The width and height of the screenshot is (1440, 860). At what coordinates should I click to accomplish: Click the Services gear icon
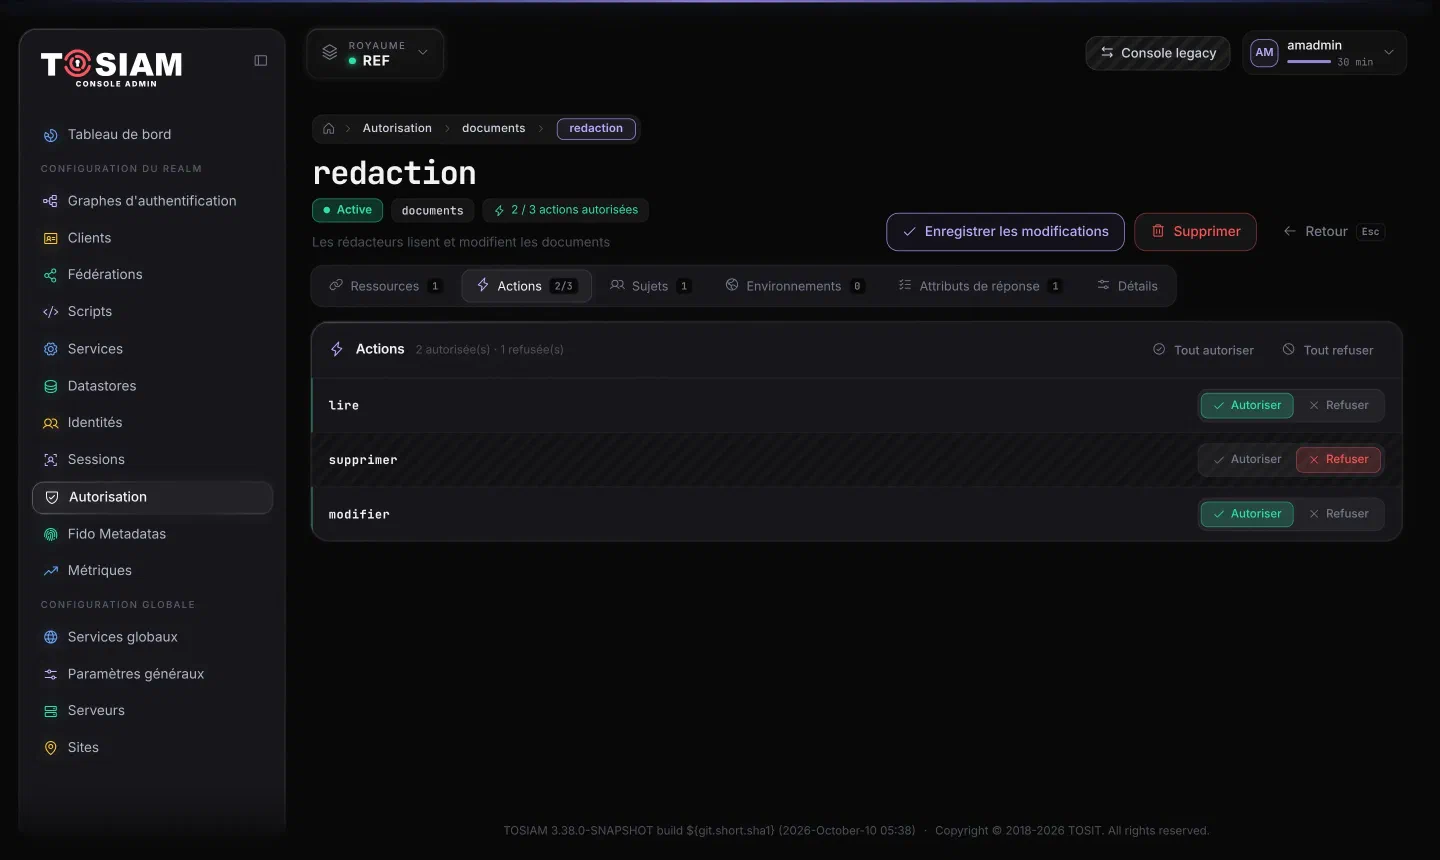coord(51,349)
